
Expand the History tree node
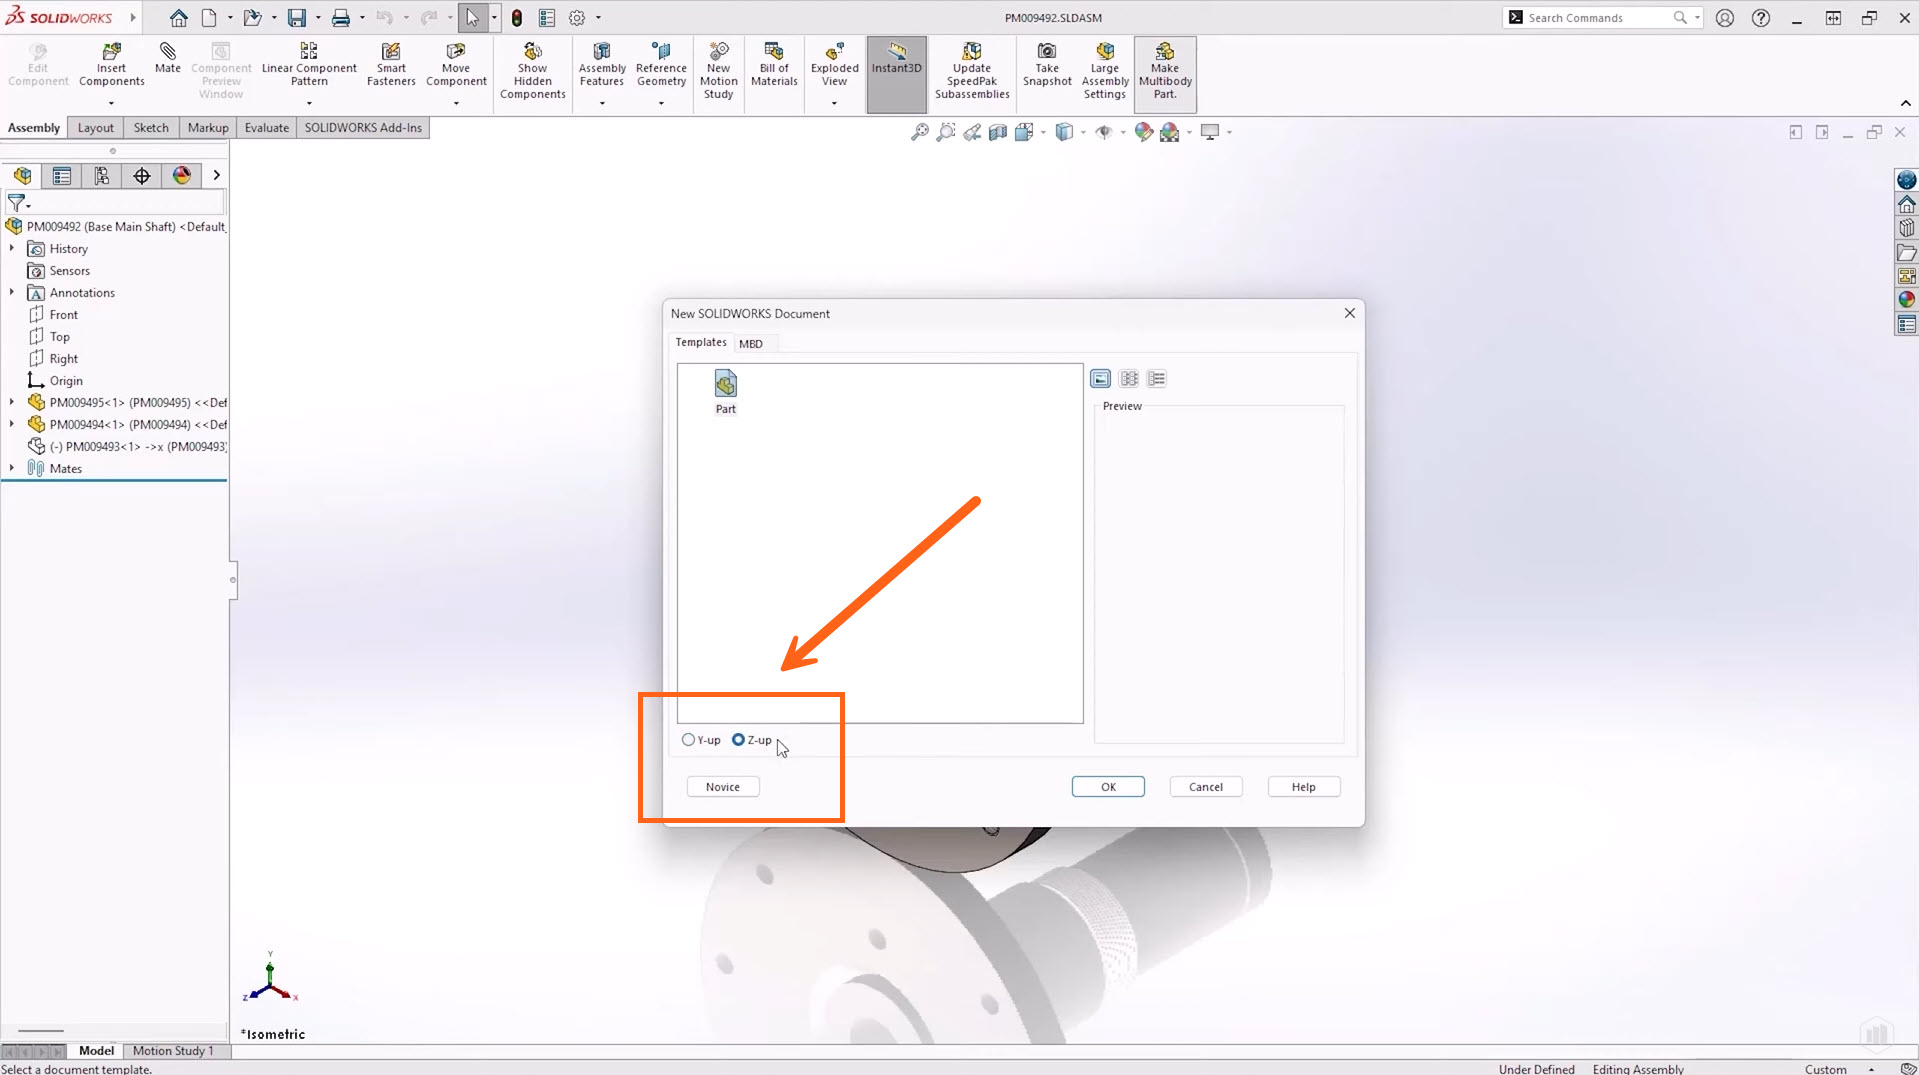coord(12,248)
